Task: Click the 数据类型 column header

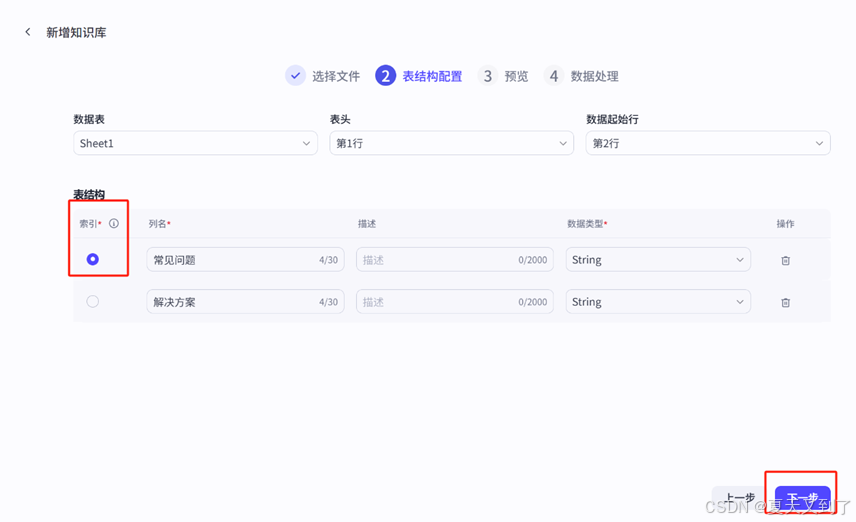Action: [587, 224]
